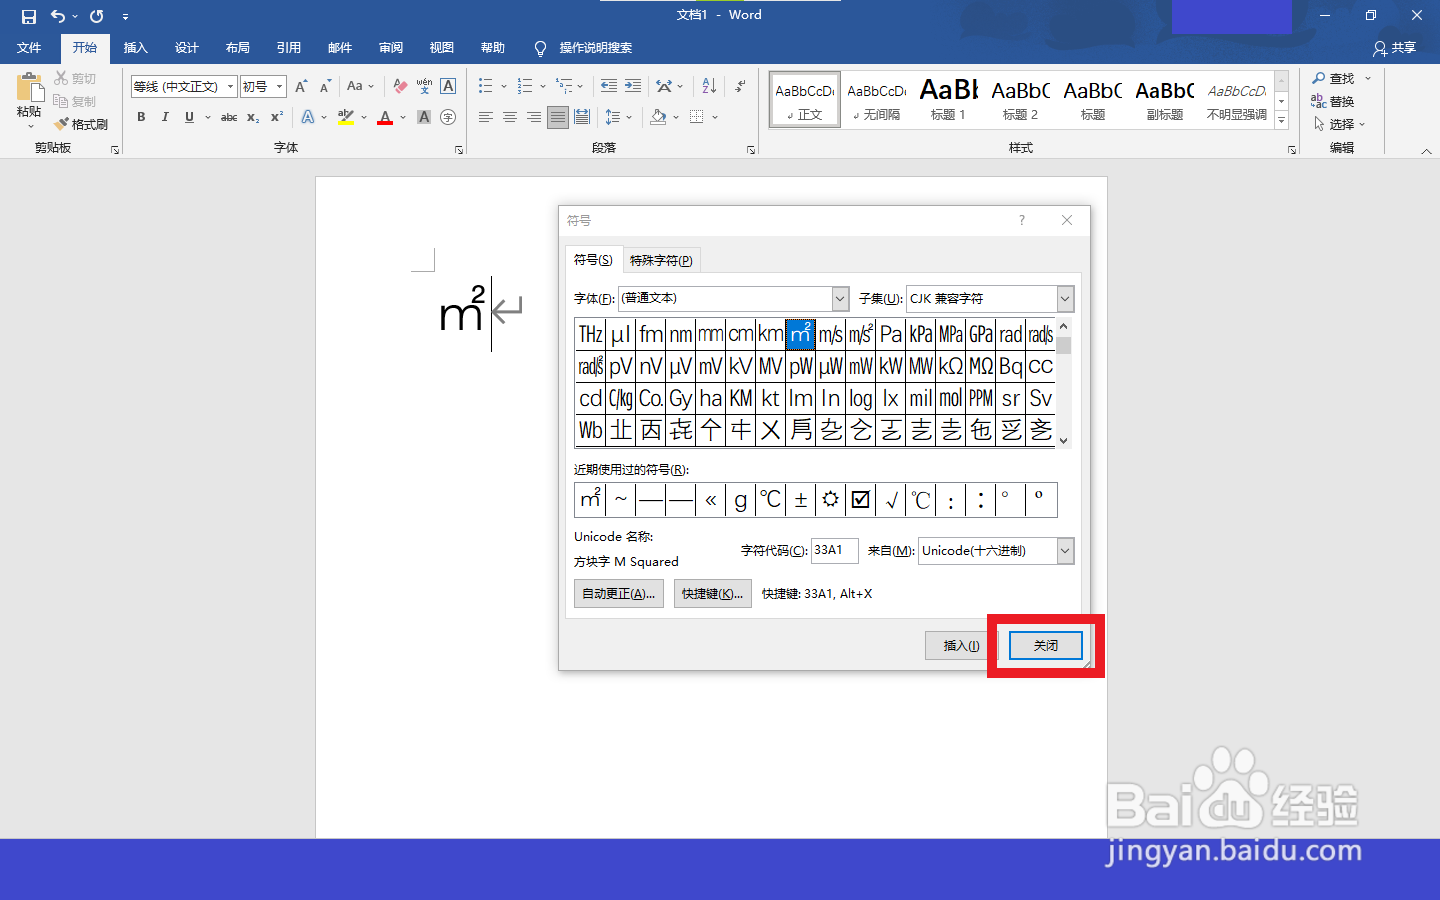
Task: Click the Distributed alignment icon
Action: click(582, 117)
